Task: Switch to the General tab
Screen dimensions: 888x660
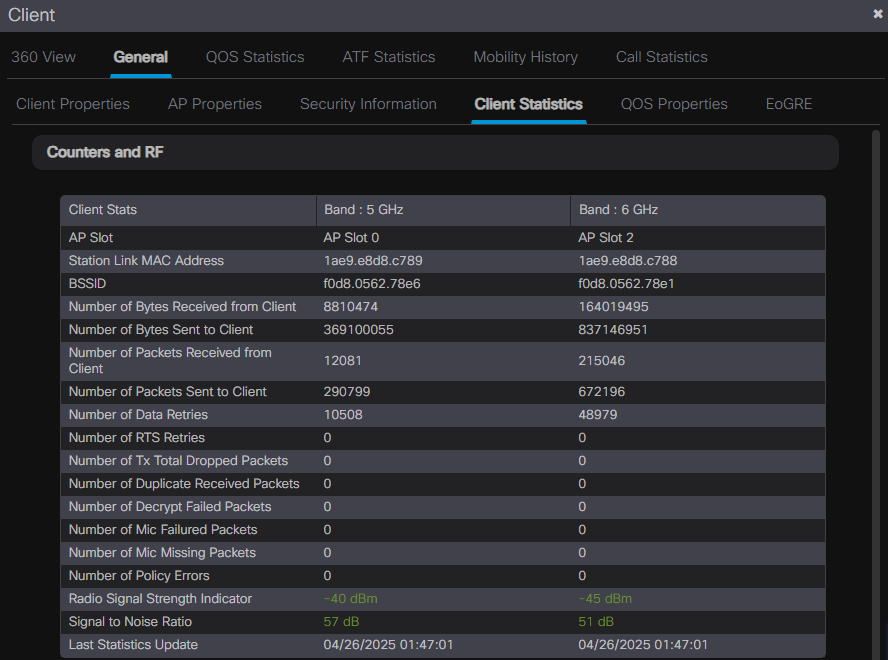Action: (140, 57)
